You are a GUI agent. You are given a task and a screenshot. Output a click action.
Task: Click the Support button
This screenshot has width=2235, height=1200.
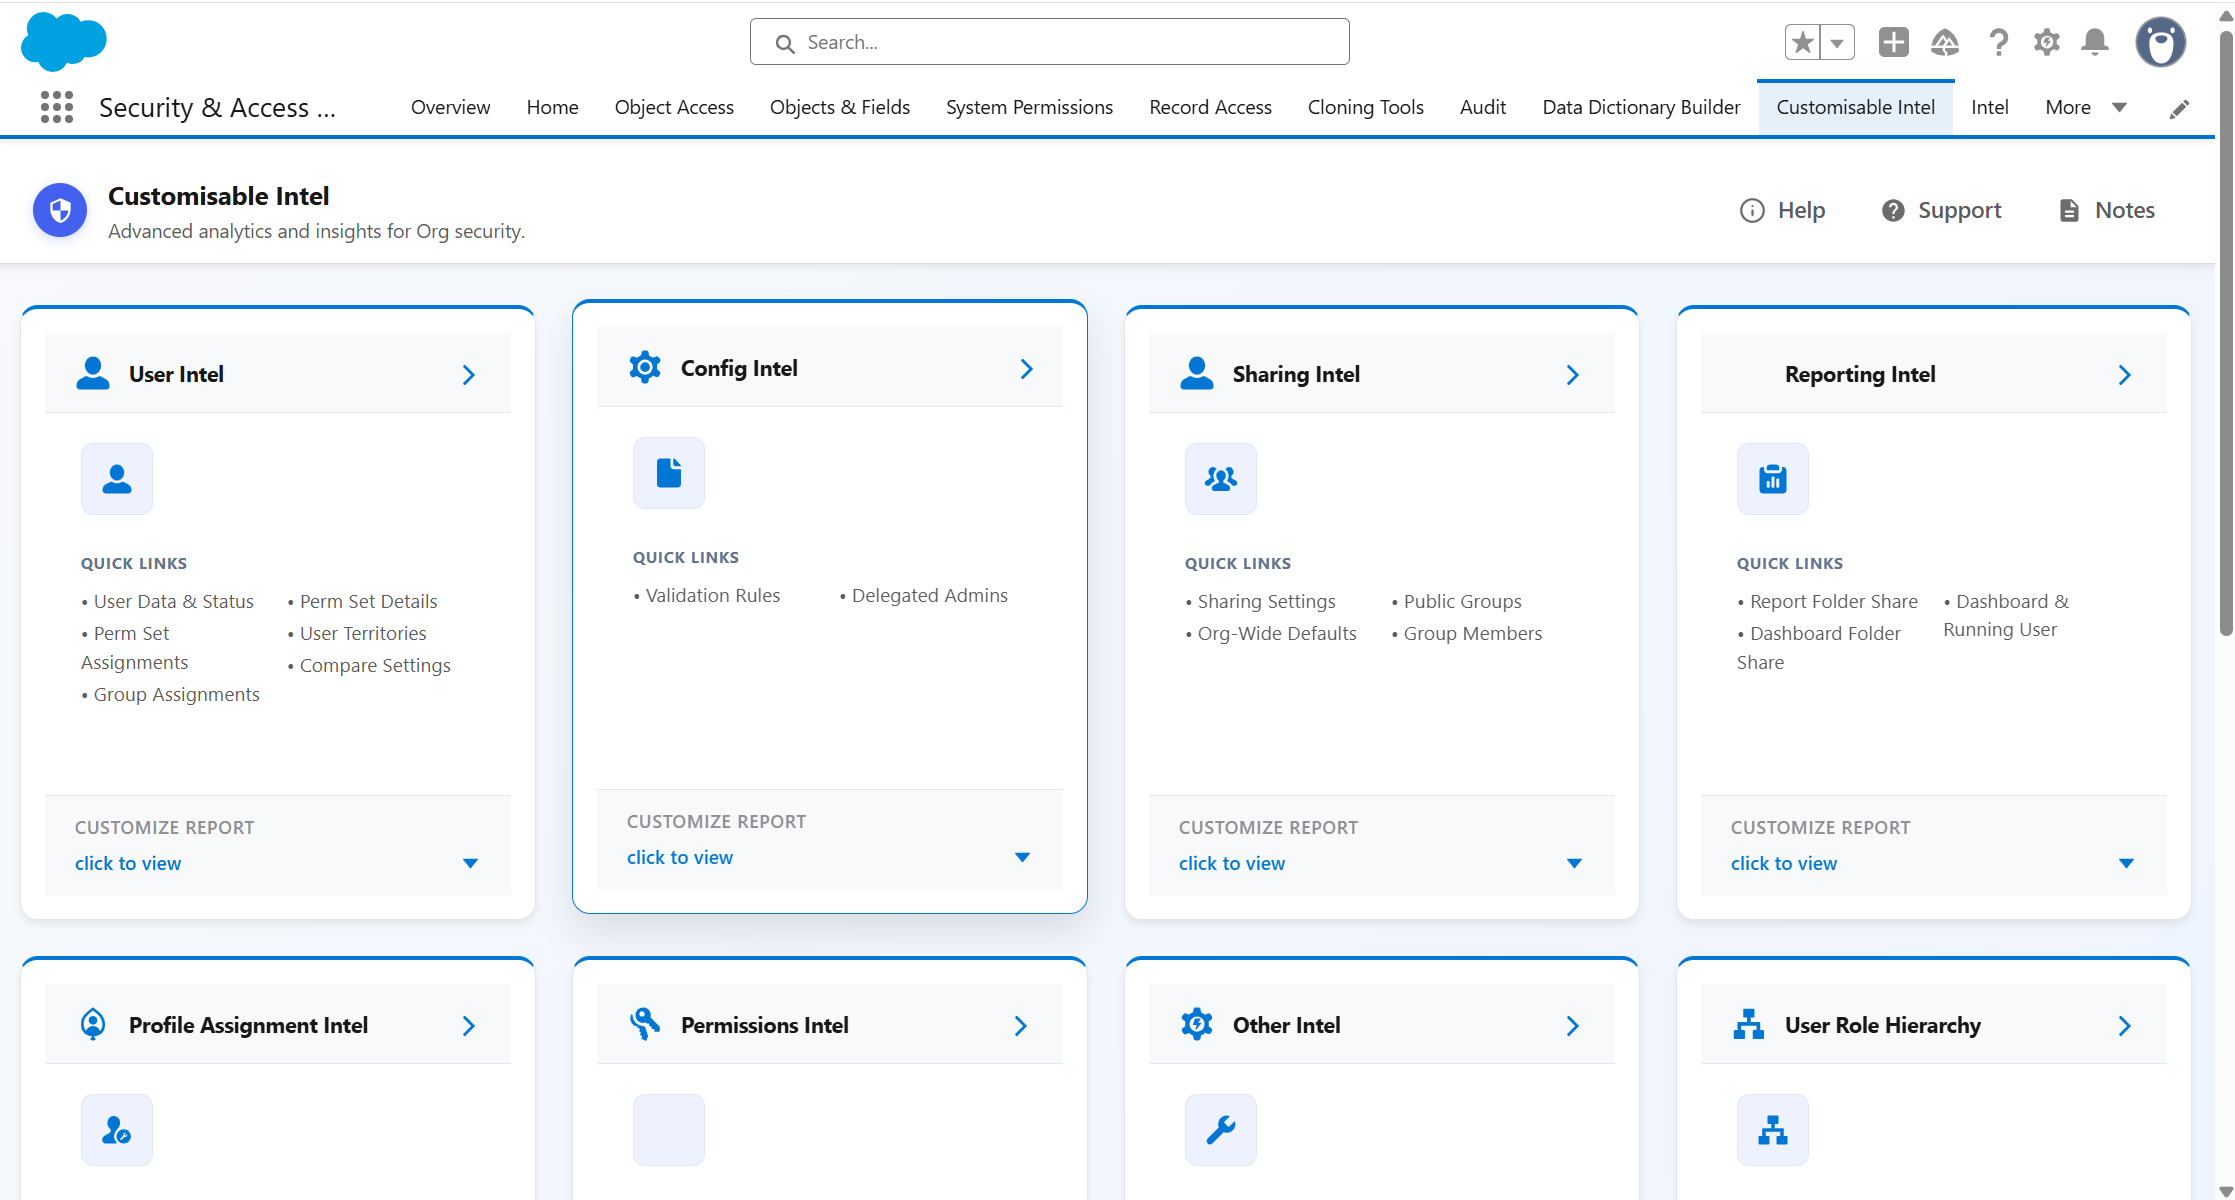(1941, 210)
